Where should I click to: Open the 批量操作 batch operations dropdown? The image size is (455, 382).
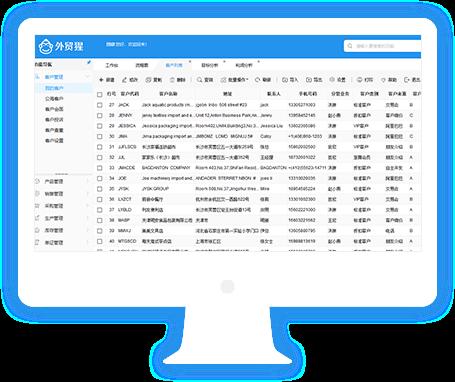[x=235, y=80]
